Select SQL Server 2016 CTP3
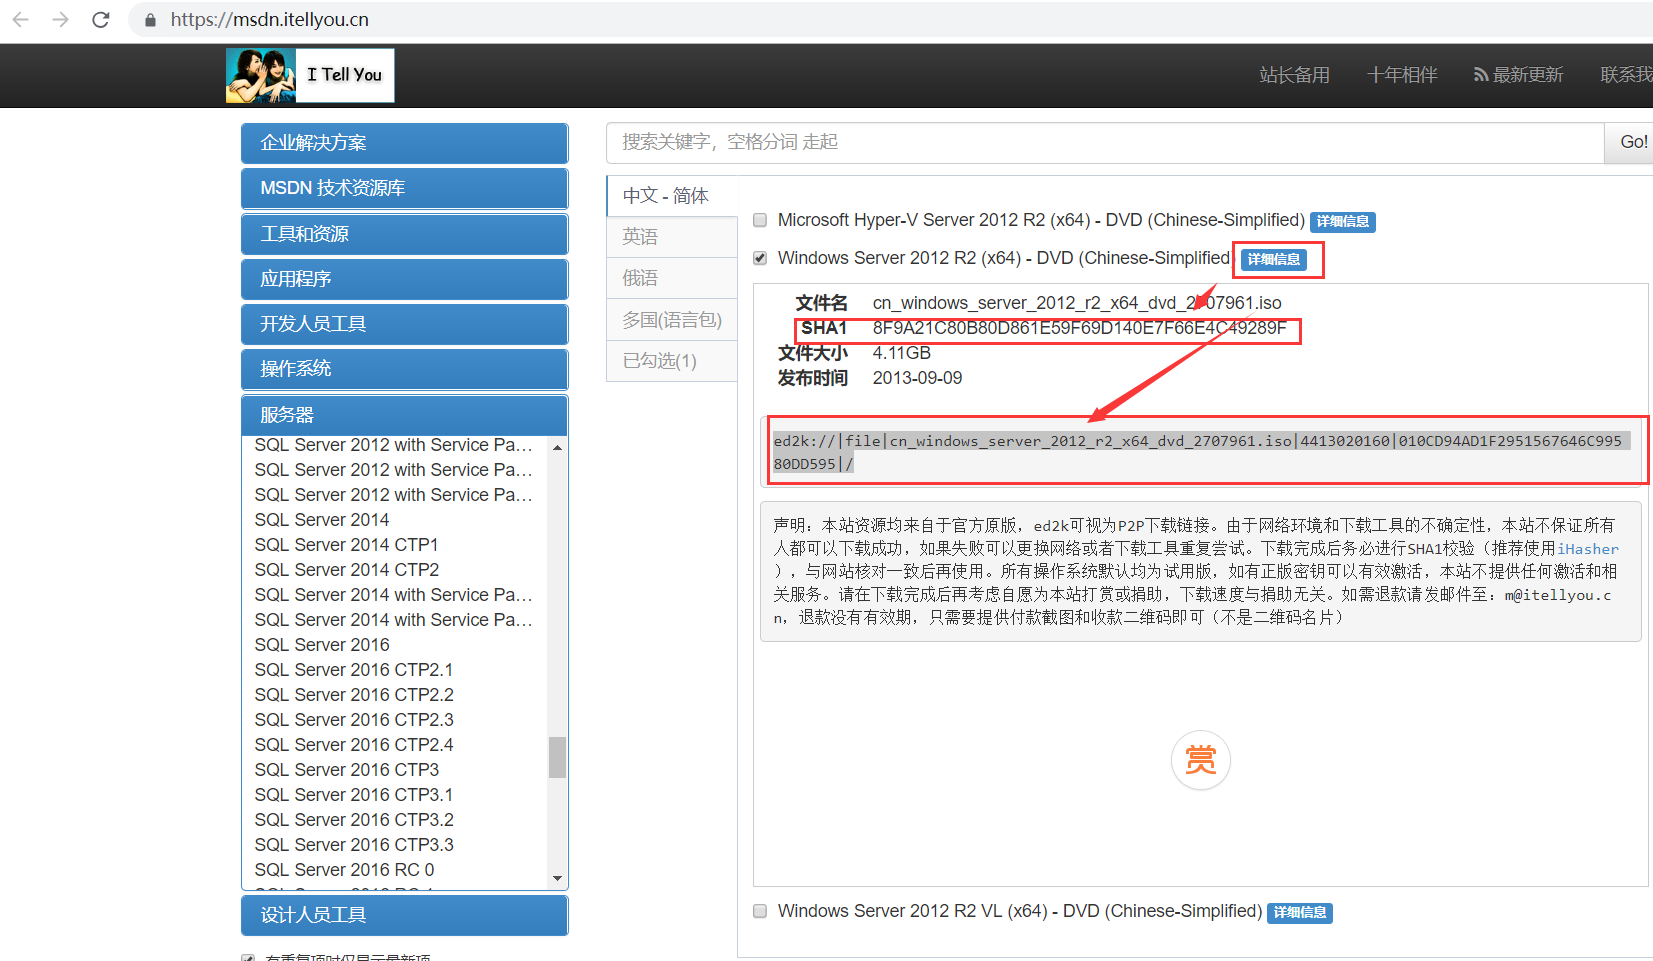The image size is (1653, 961). [347, 770]
